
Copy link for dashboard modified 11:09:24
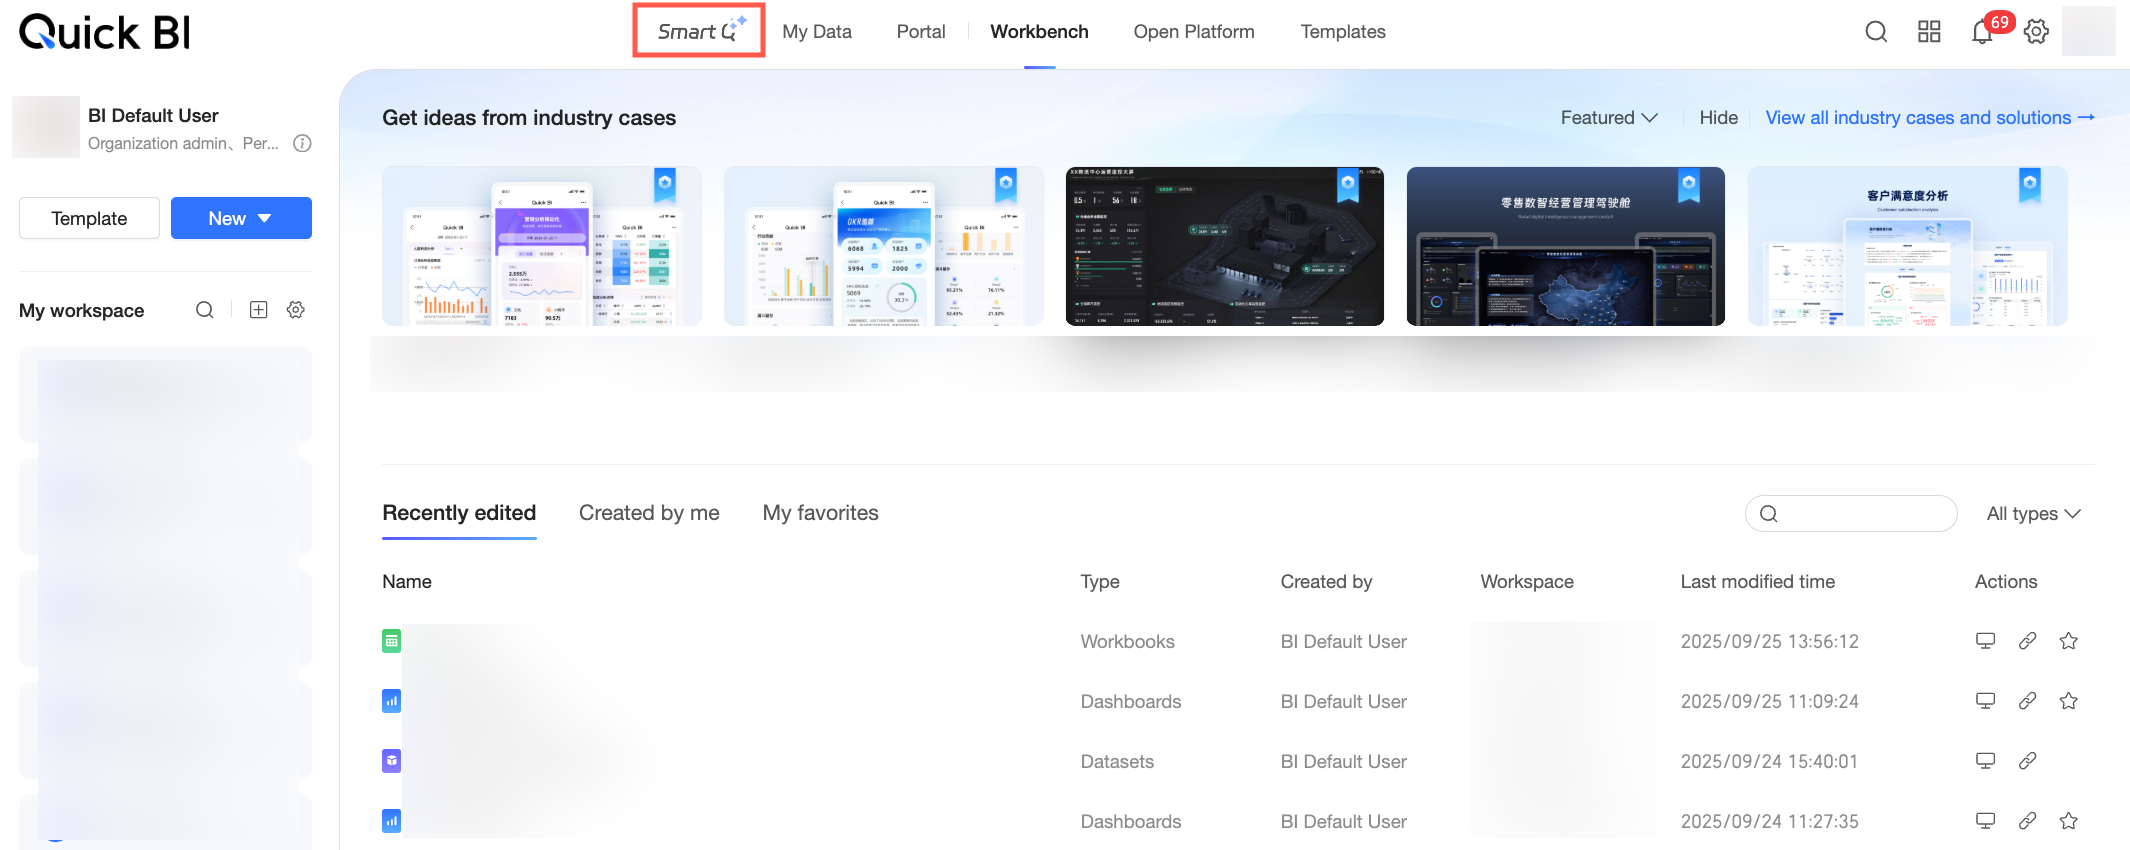(x=2027, y=701)
